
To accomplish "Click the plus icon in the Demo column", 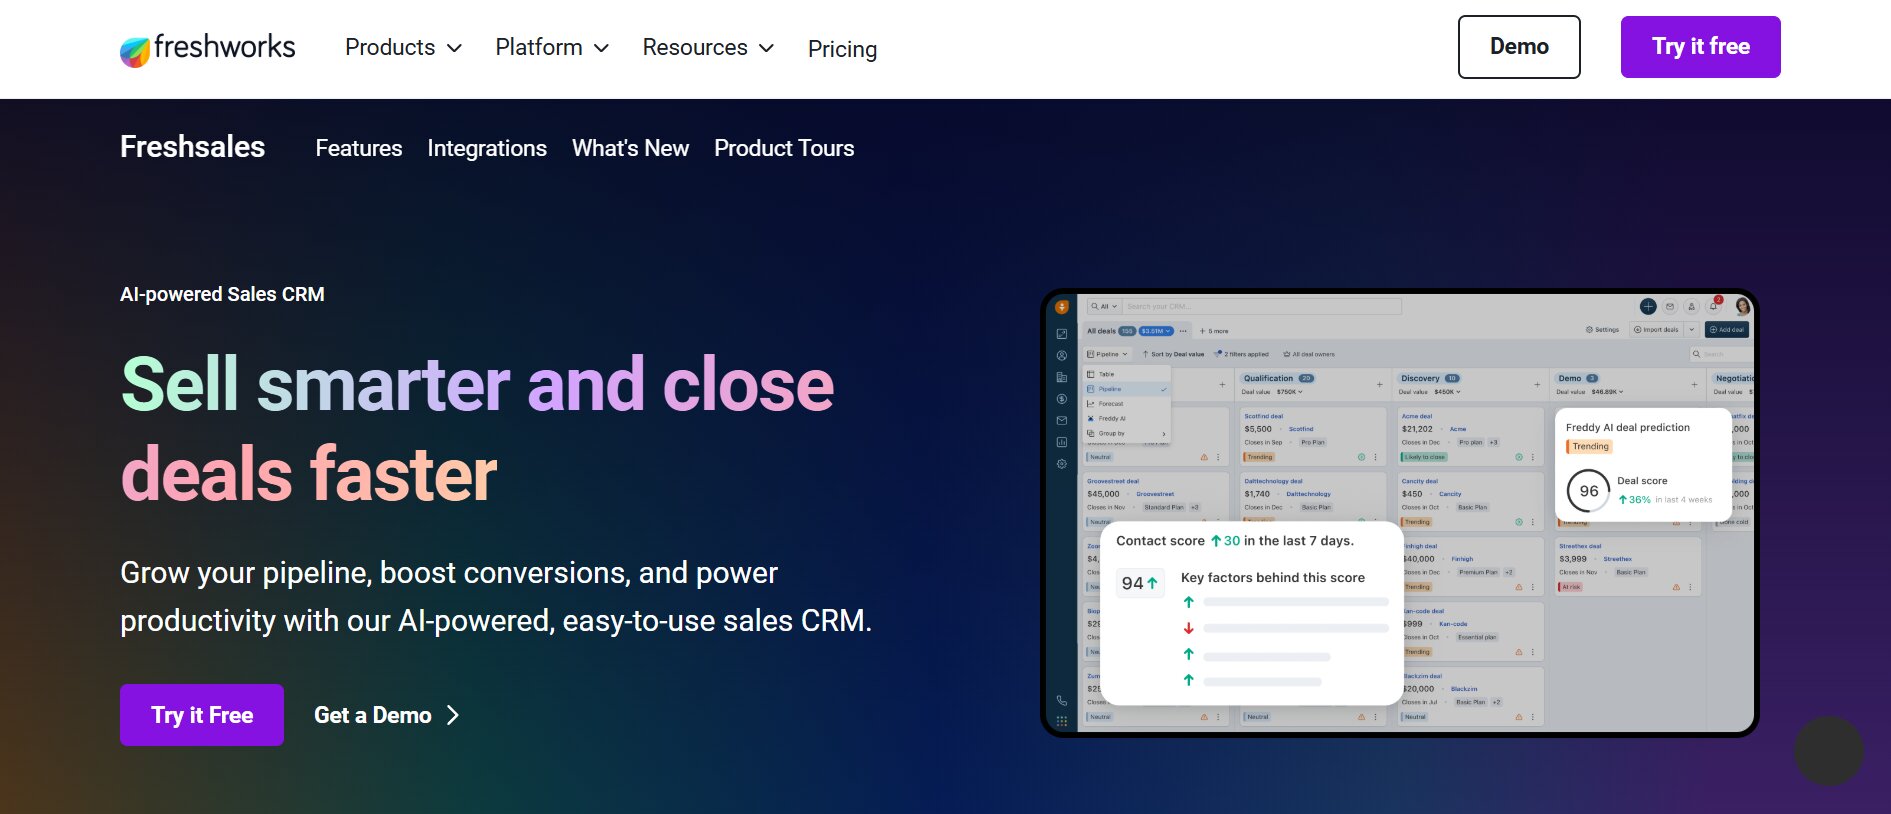I will [x=1694, y=384].
